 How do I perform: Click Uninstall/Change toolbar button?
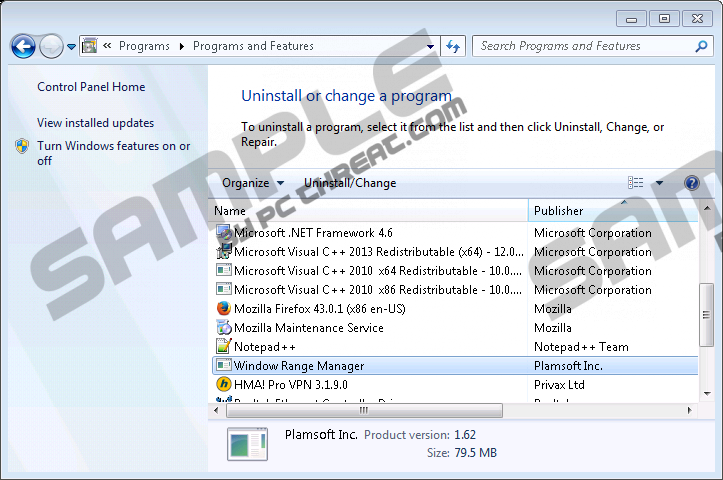pos(350,183)
